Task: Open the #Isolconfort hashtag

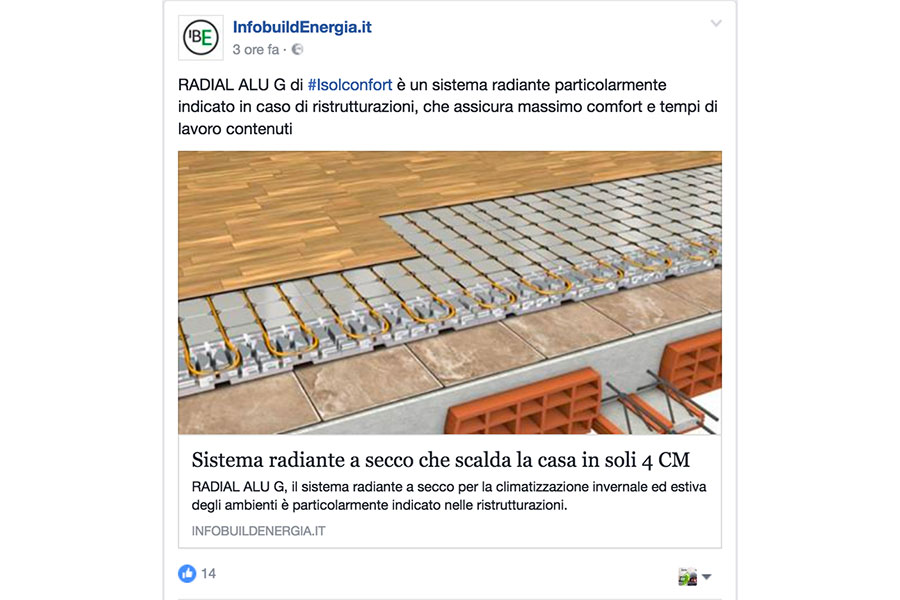Action: click(x=350, y=85)
